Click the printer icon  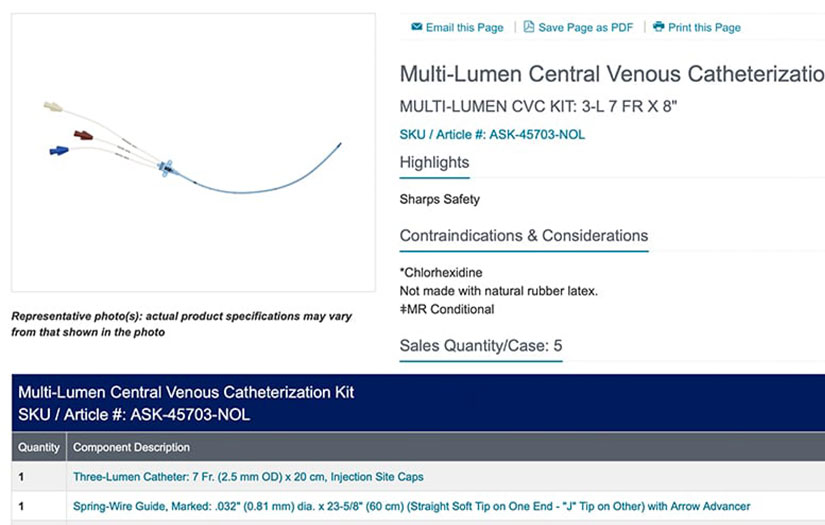[658, 27]
